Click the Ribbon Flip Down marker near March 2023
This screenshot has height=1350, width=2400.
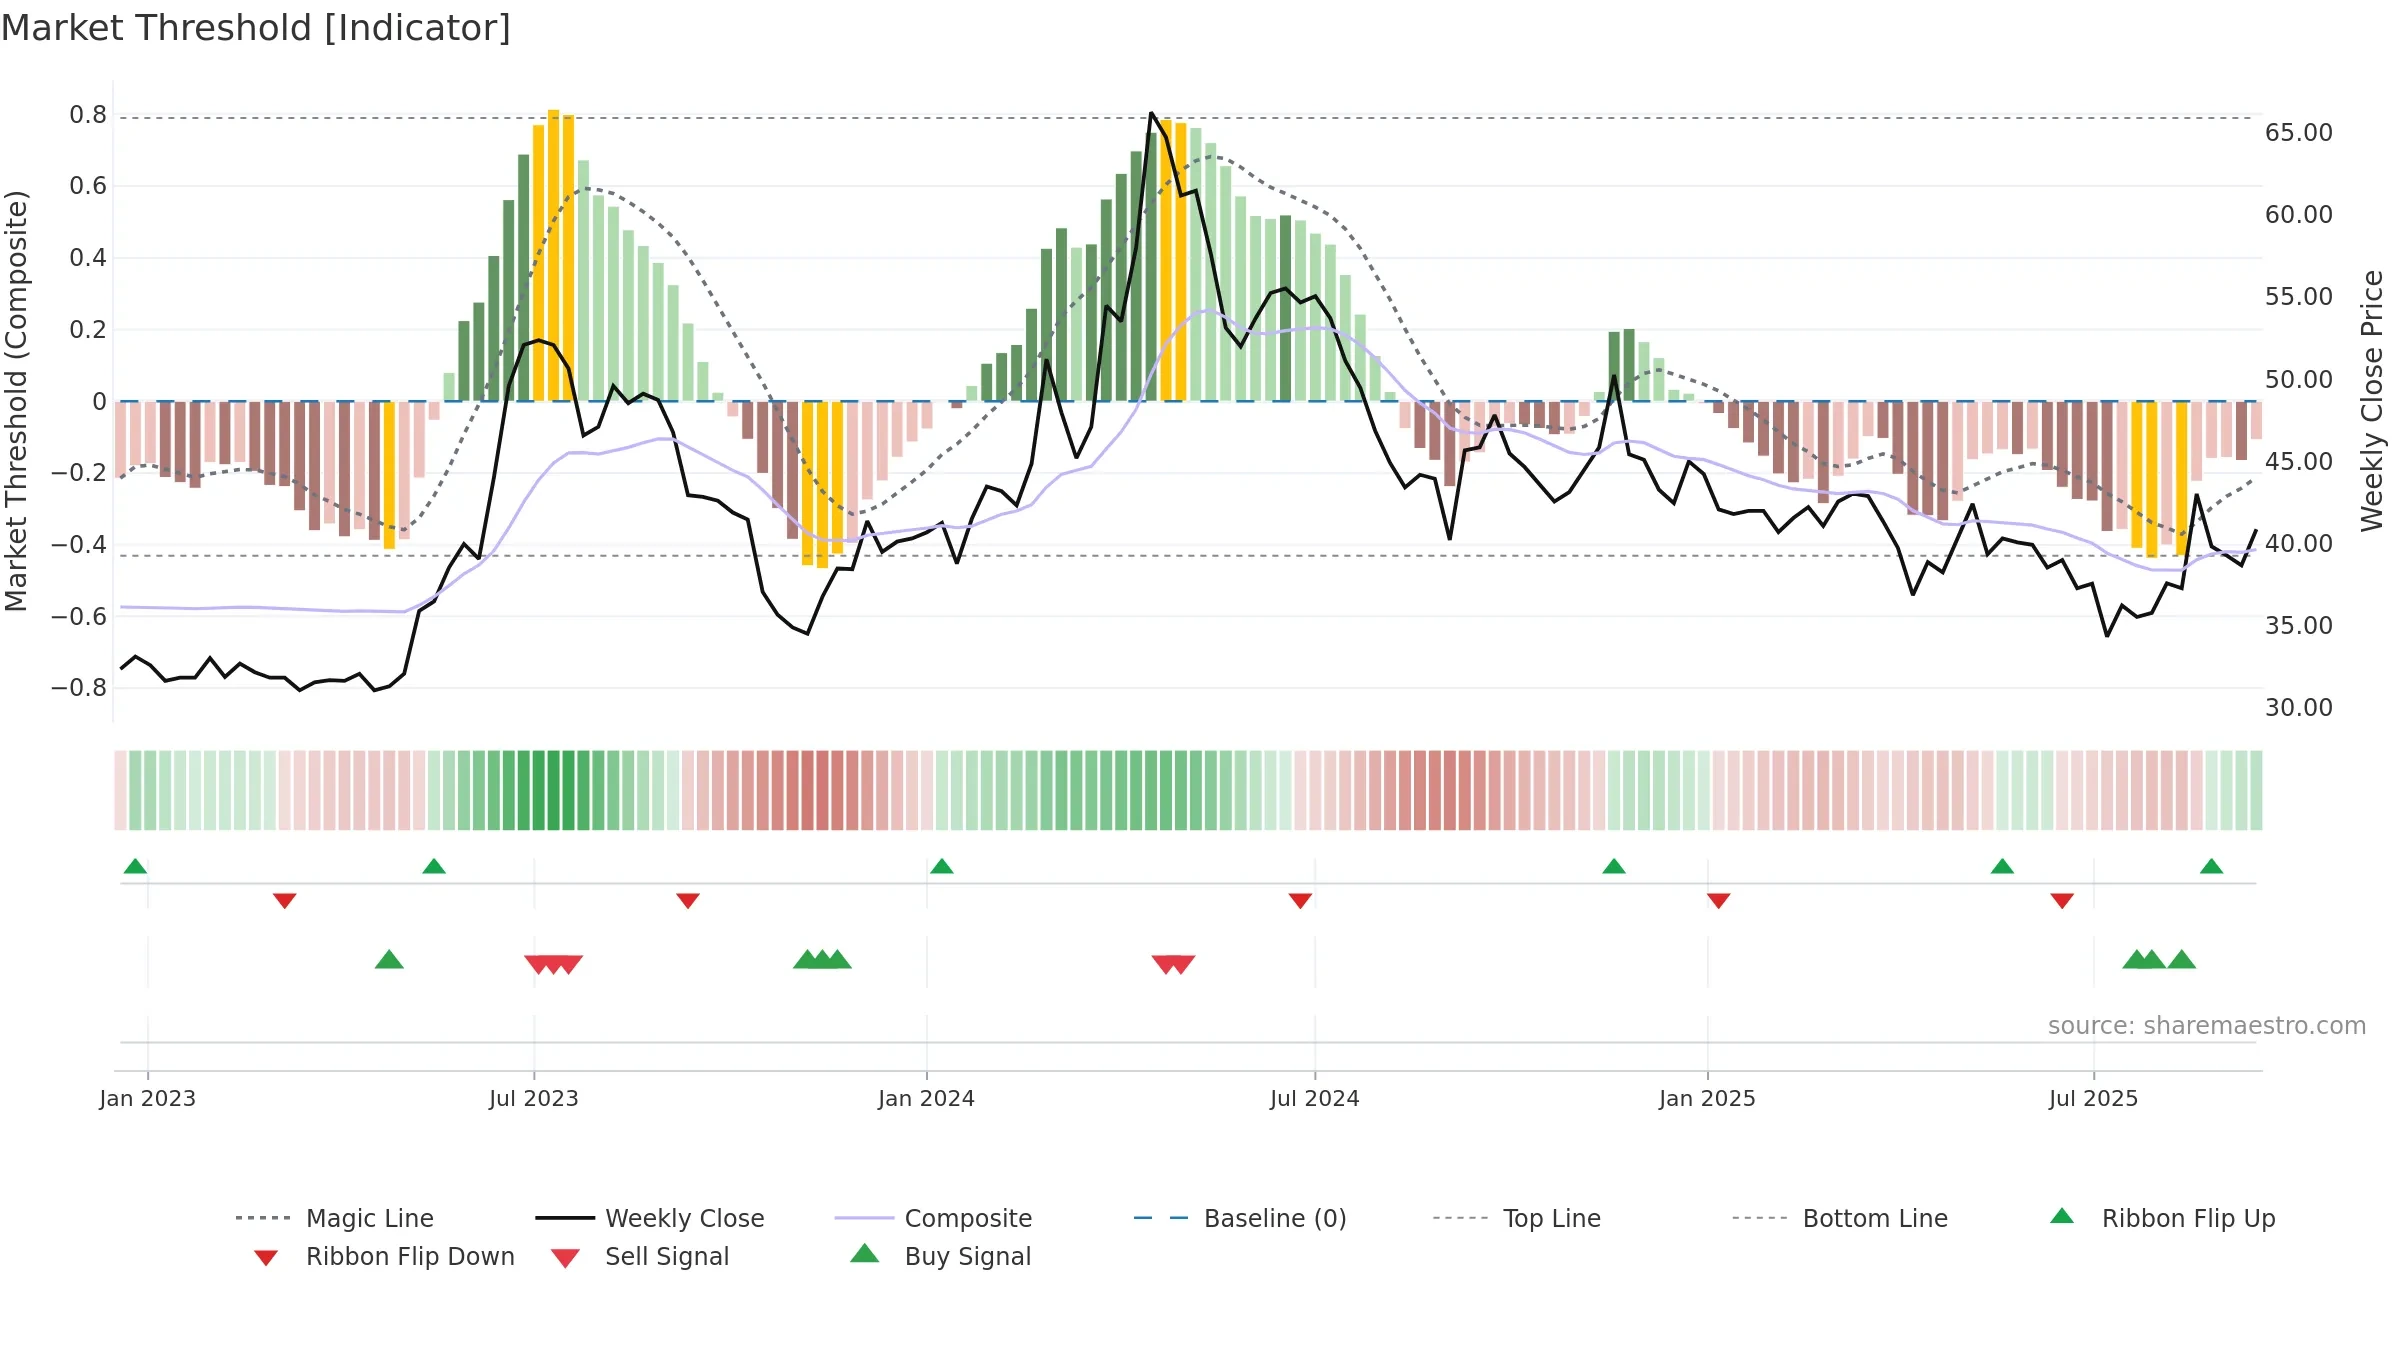coord(285,901)
